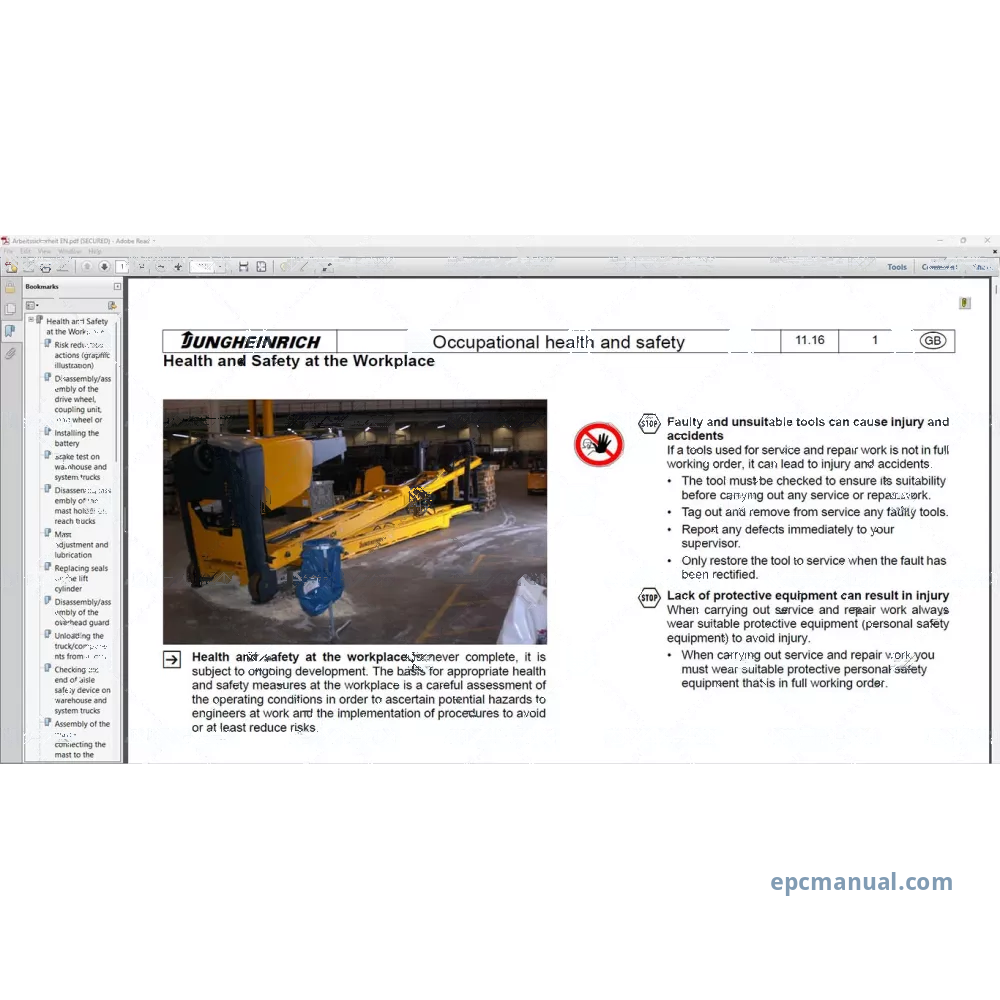The height and width of the screenshot is (1000, 1000).
Task: Open the mast holder on reach trucks bookmark
Action: point(82,506)
